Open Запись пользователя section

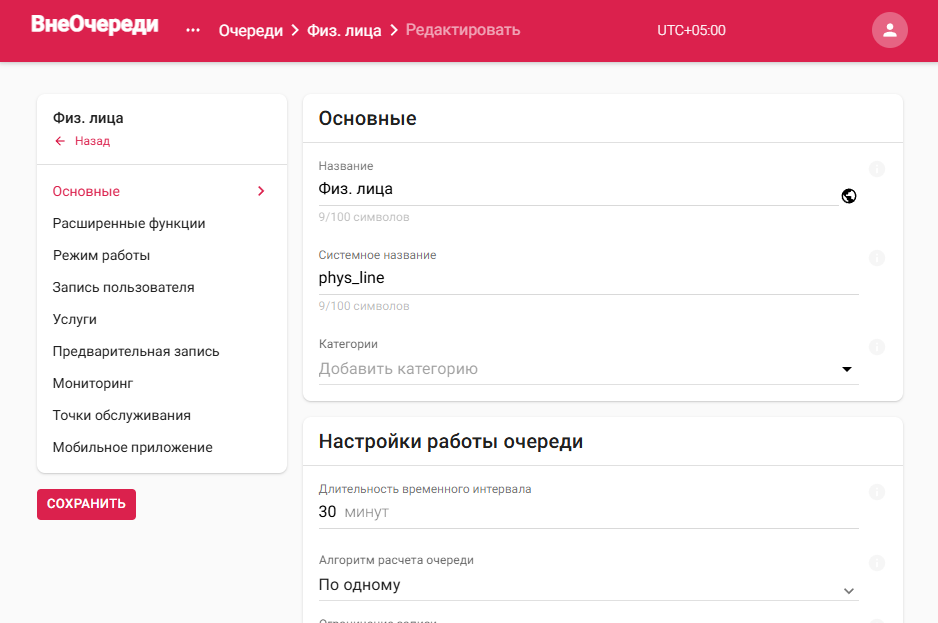[x=123, y=287]
